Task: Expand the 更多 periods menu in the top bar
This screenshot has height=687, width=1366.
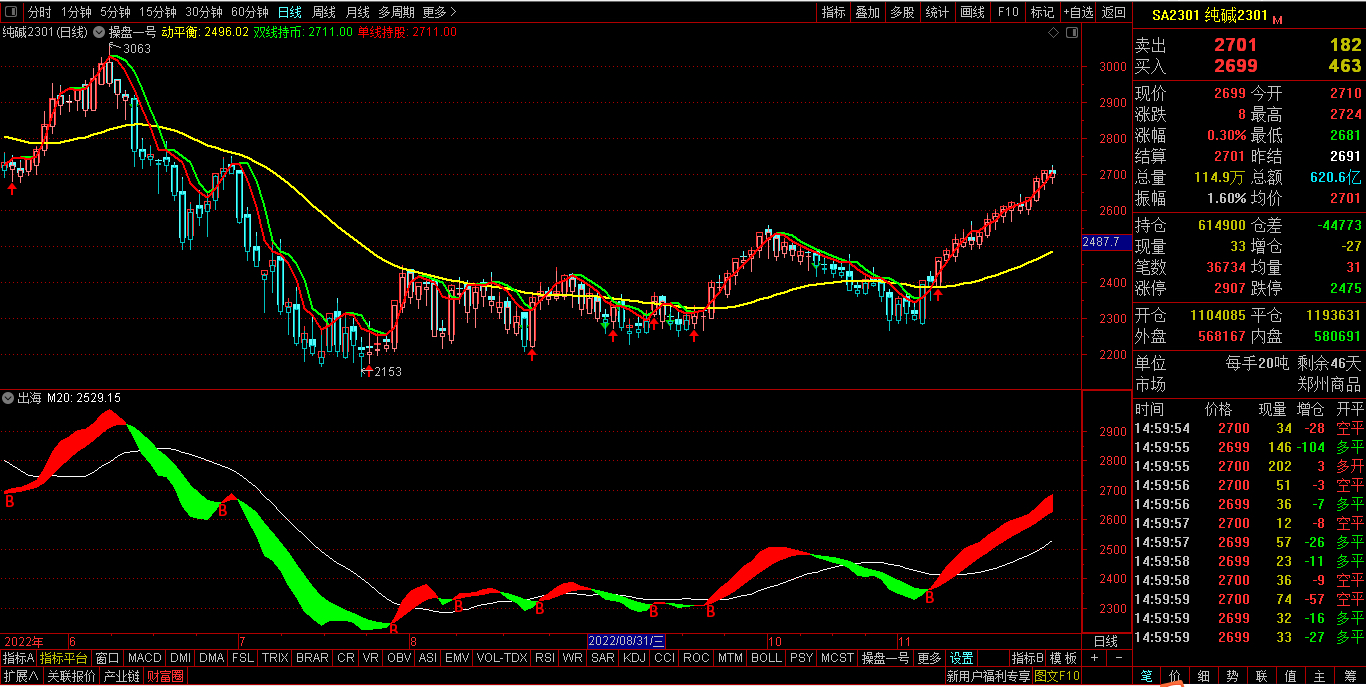Action: pyautogui.click(x=439, y=12)
